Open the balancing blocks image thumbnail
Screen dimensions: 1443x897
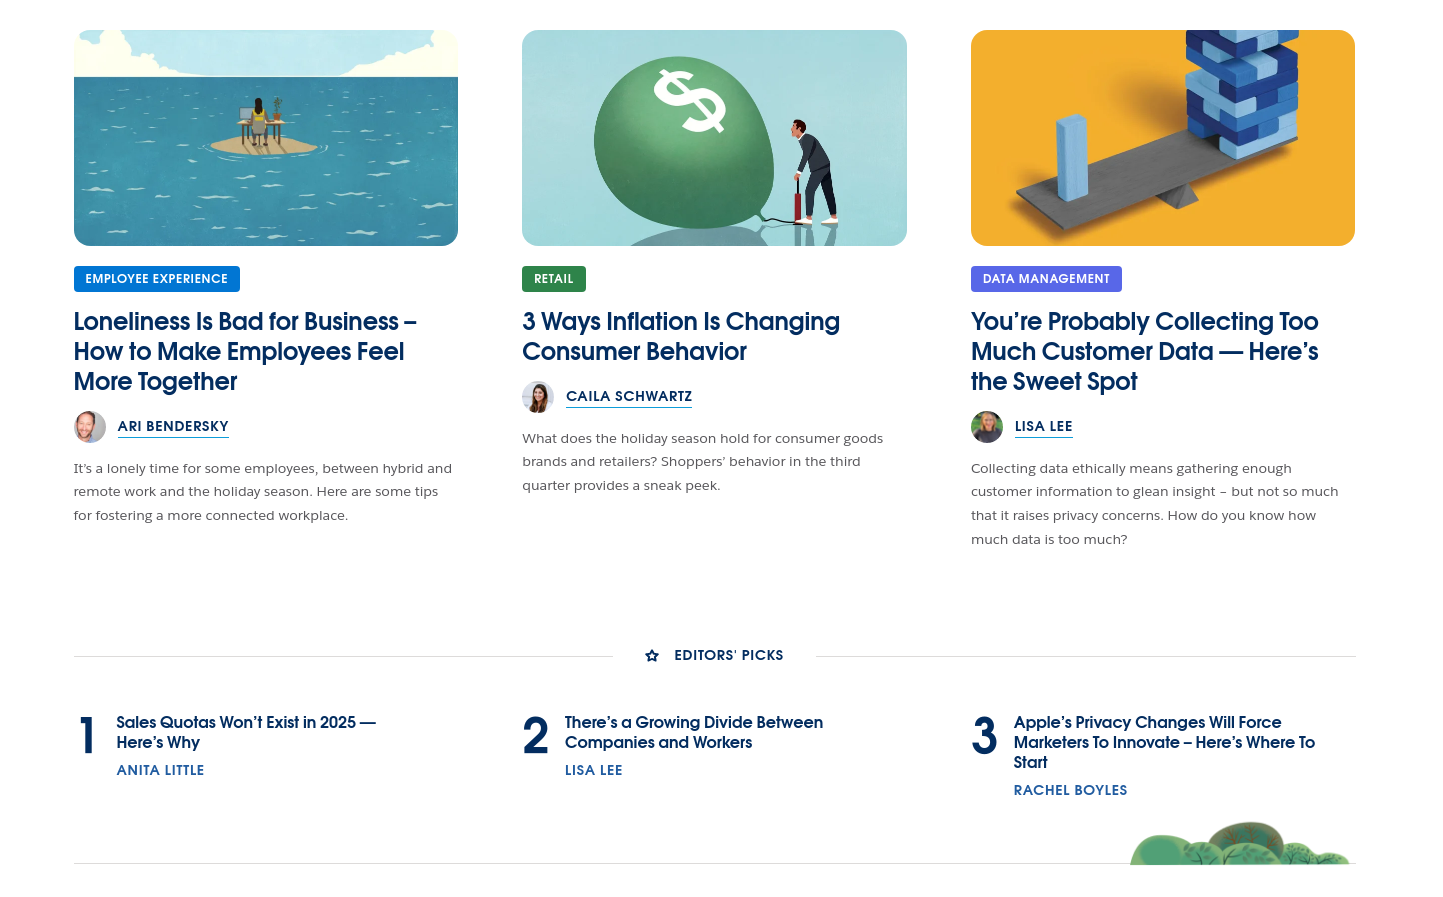[1163, 138]
